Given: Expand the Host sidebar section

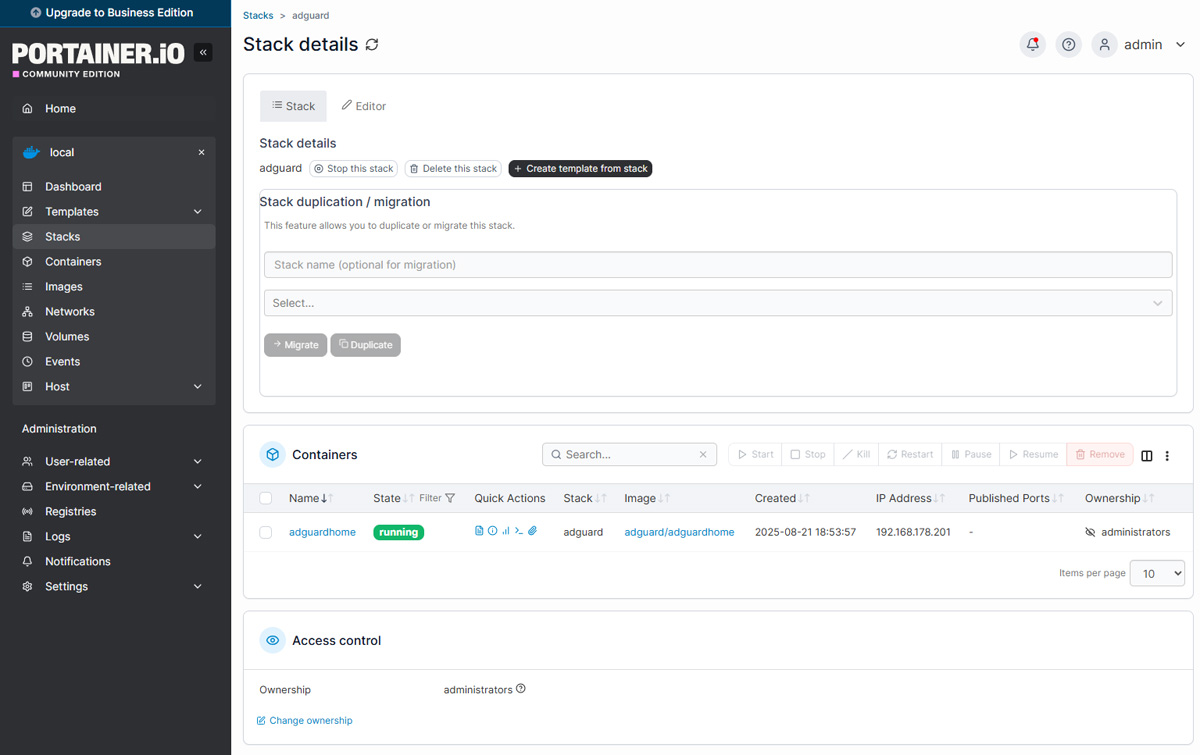Looking at the screenshot, I should tap(114, 386).
